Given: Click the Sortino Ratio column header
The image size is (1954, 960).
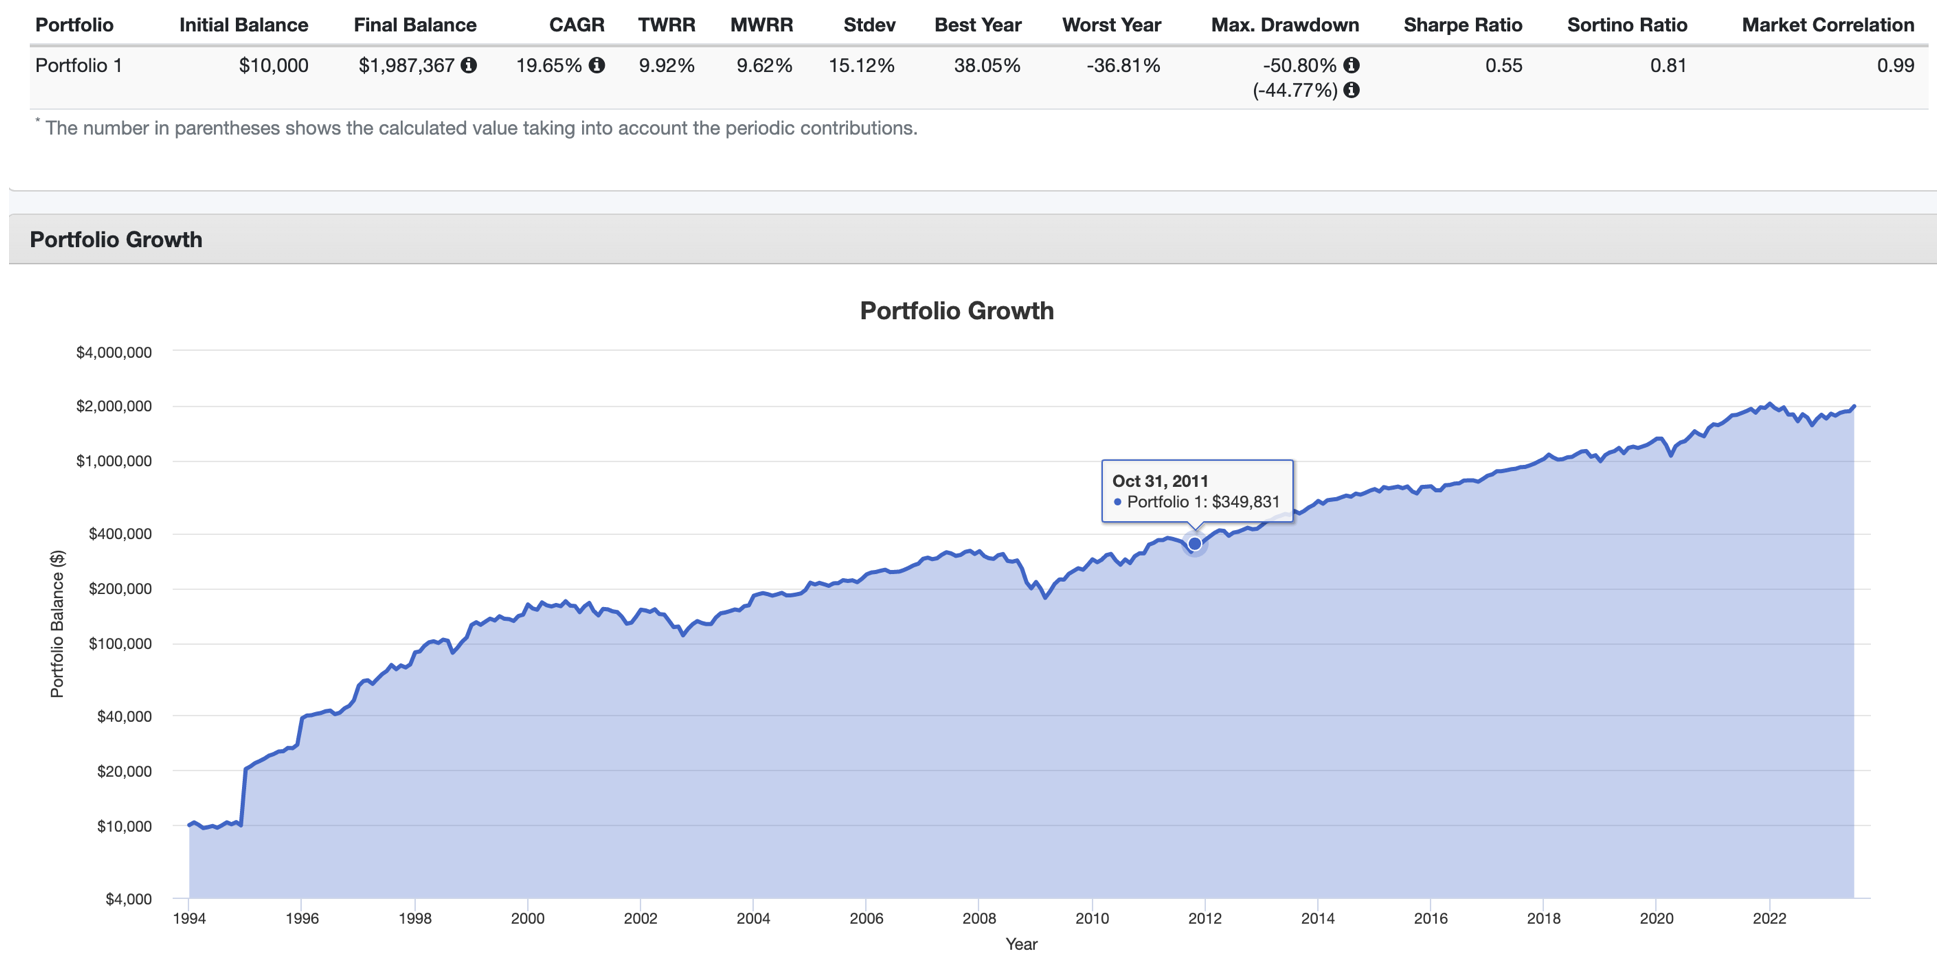Looking at the screenshot, I should coord(1626,25).
